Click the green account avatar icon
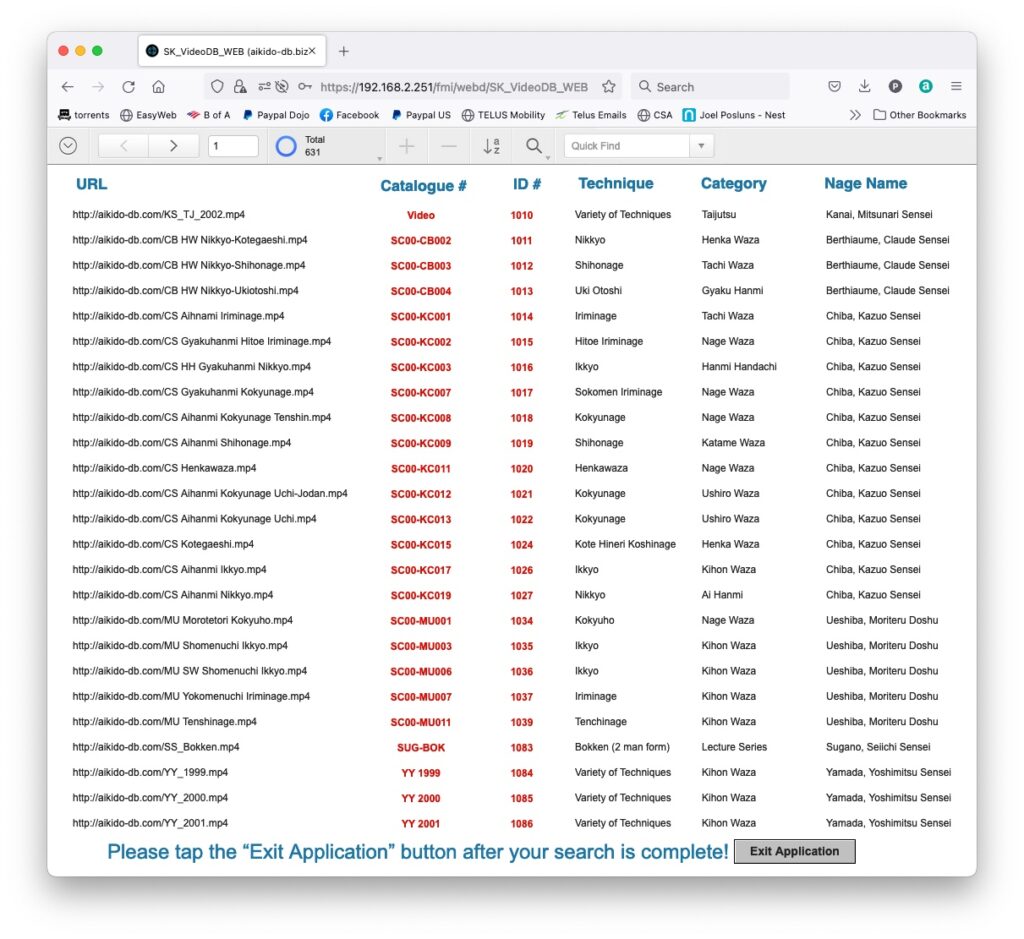This screenshot has height=939, width=1024. (925, 86)
